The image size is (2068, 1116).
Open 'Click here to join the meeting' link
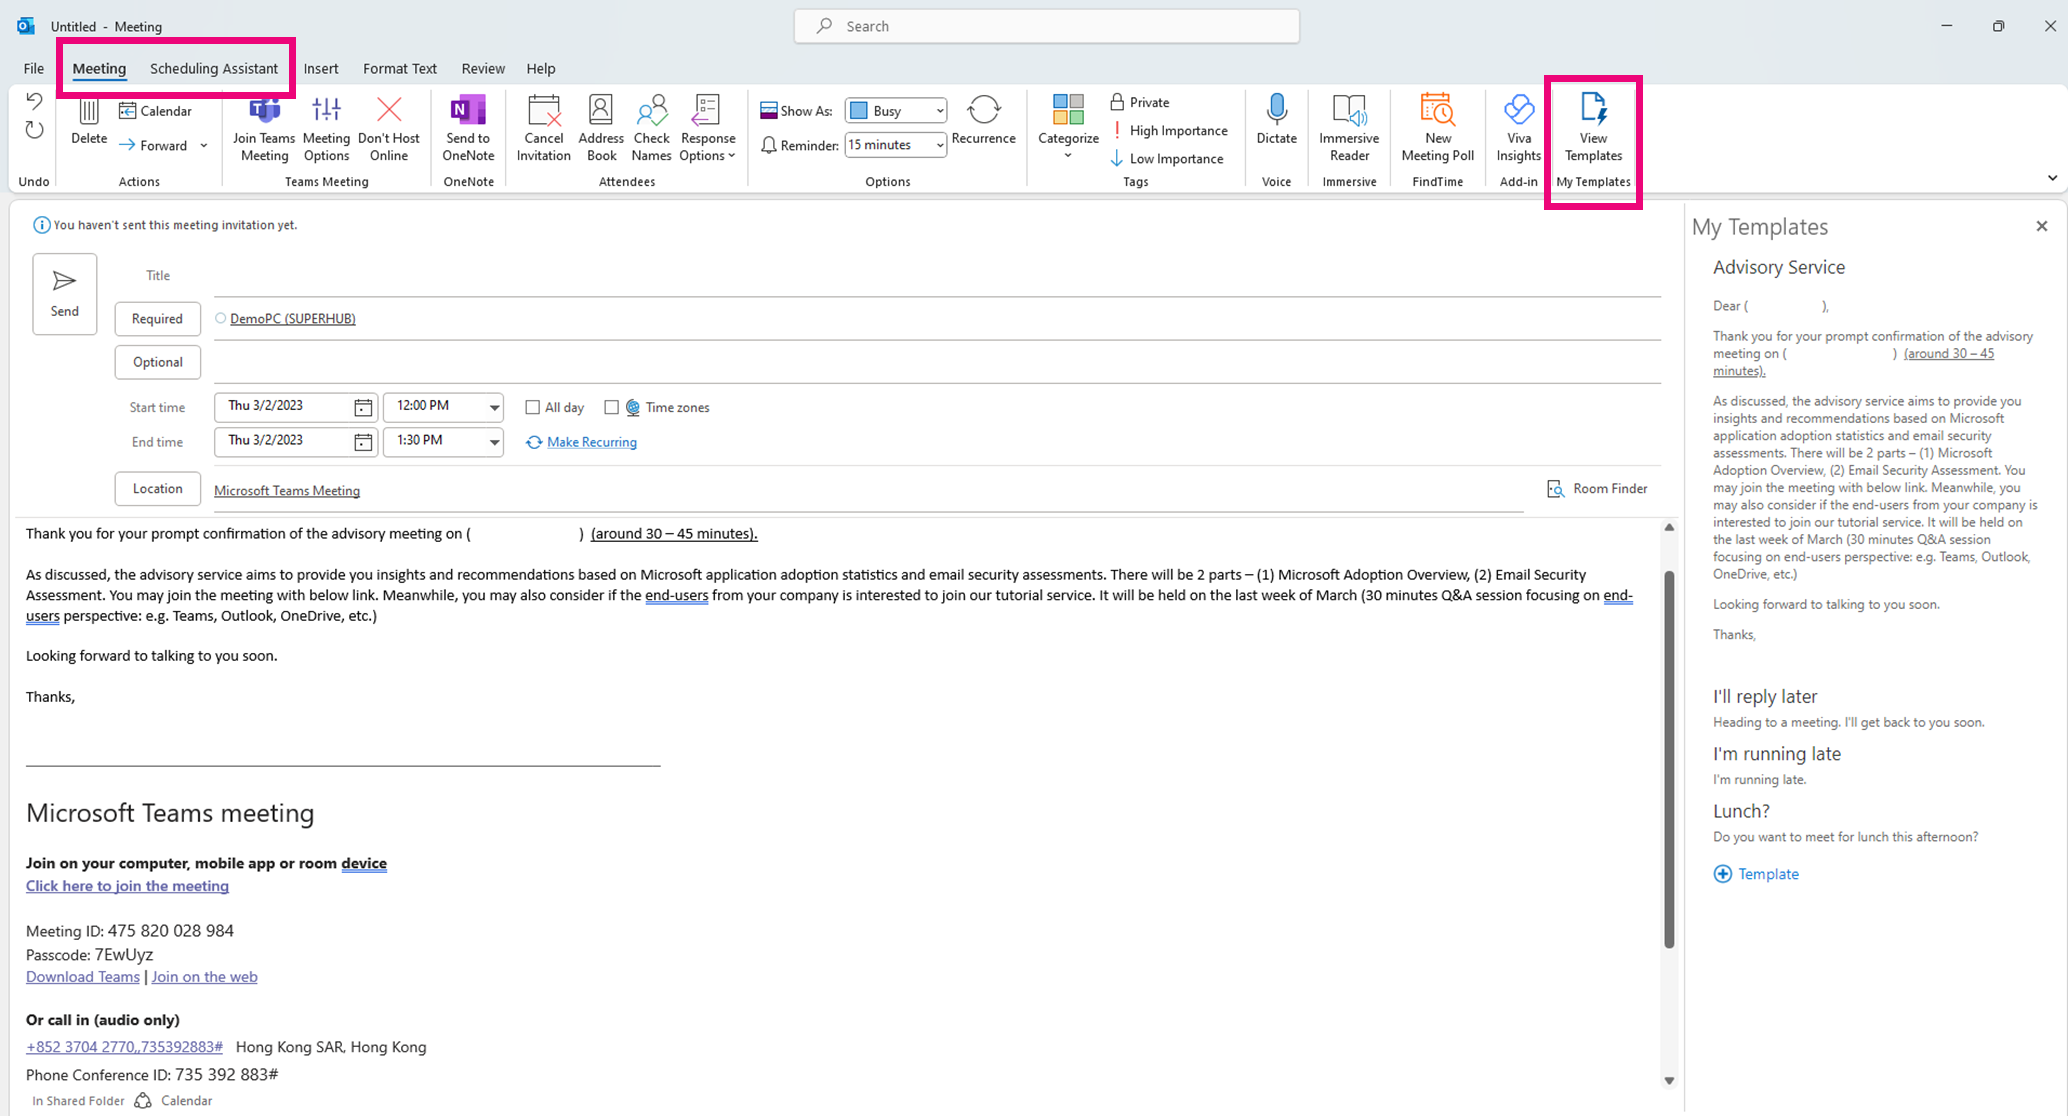click(x=127, y=886)
